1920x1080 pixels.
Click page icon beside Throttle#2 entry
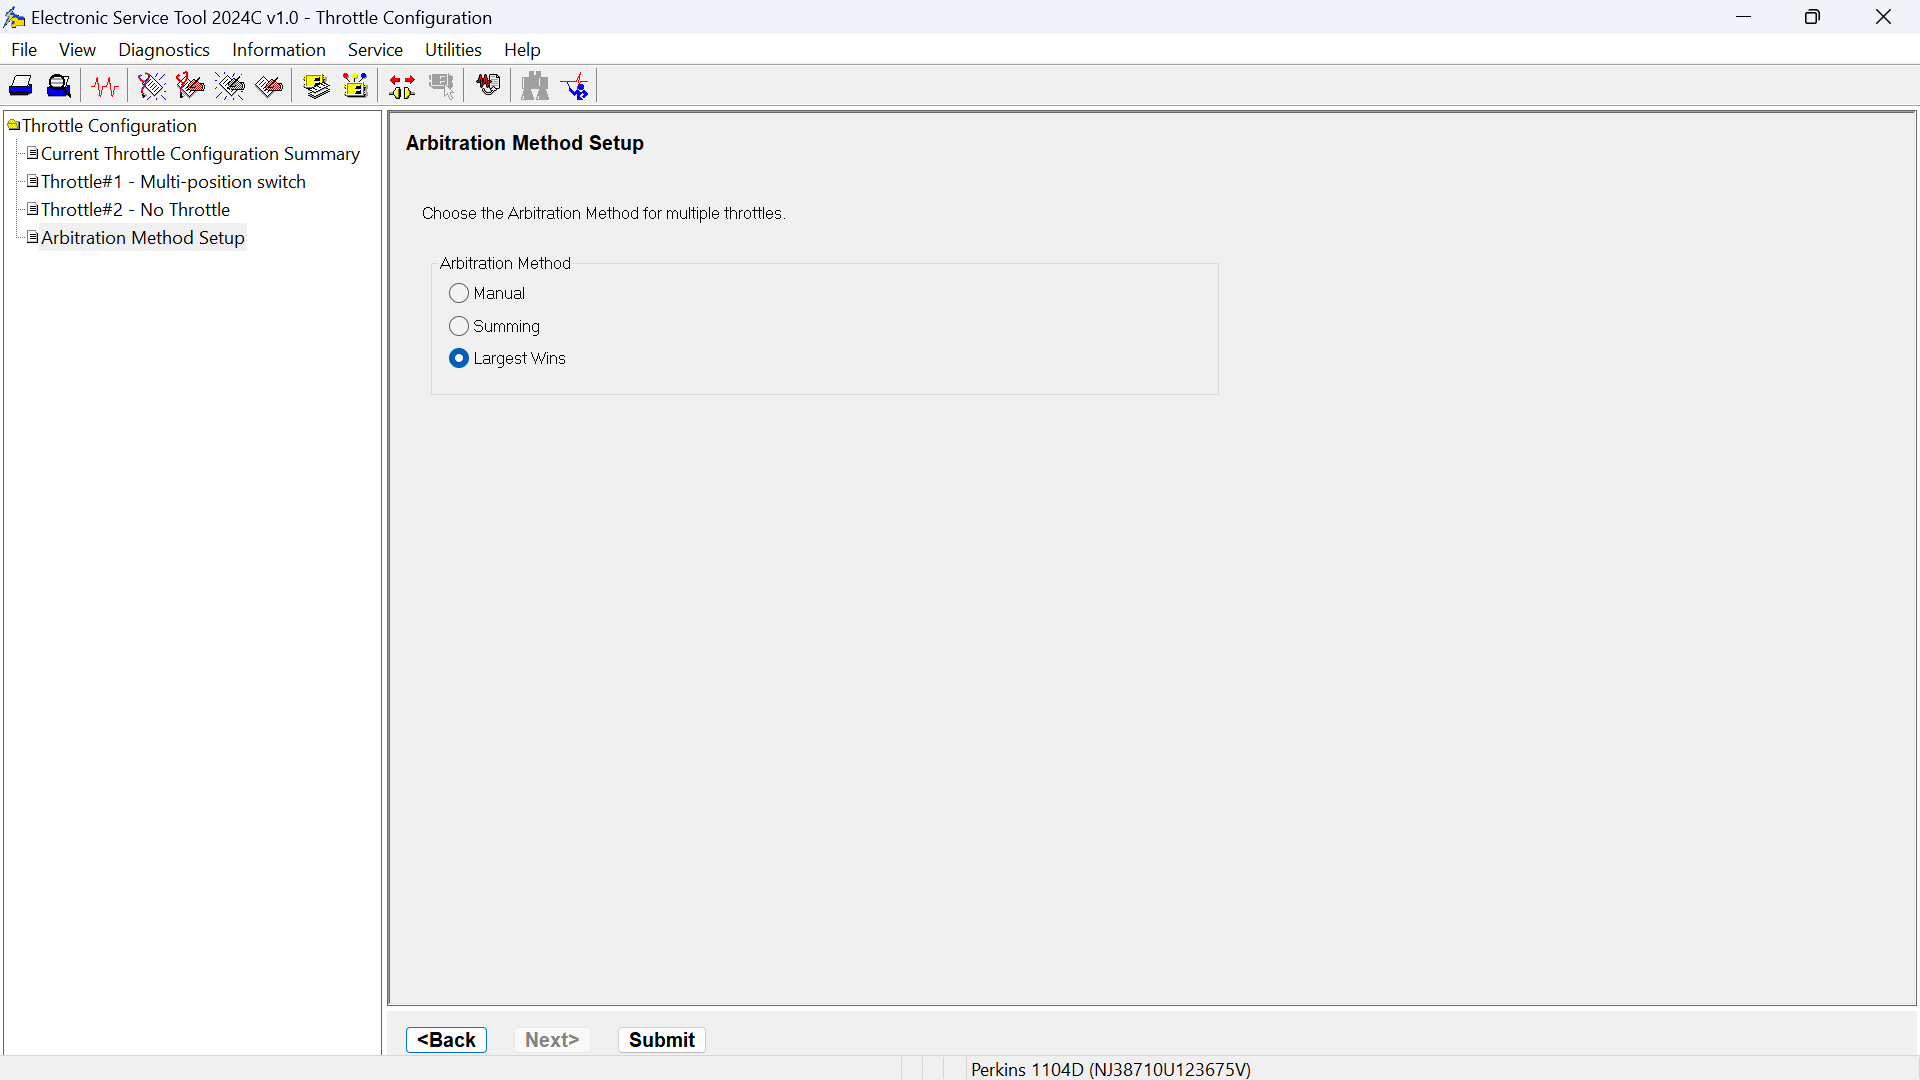[32, 209]
